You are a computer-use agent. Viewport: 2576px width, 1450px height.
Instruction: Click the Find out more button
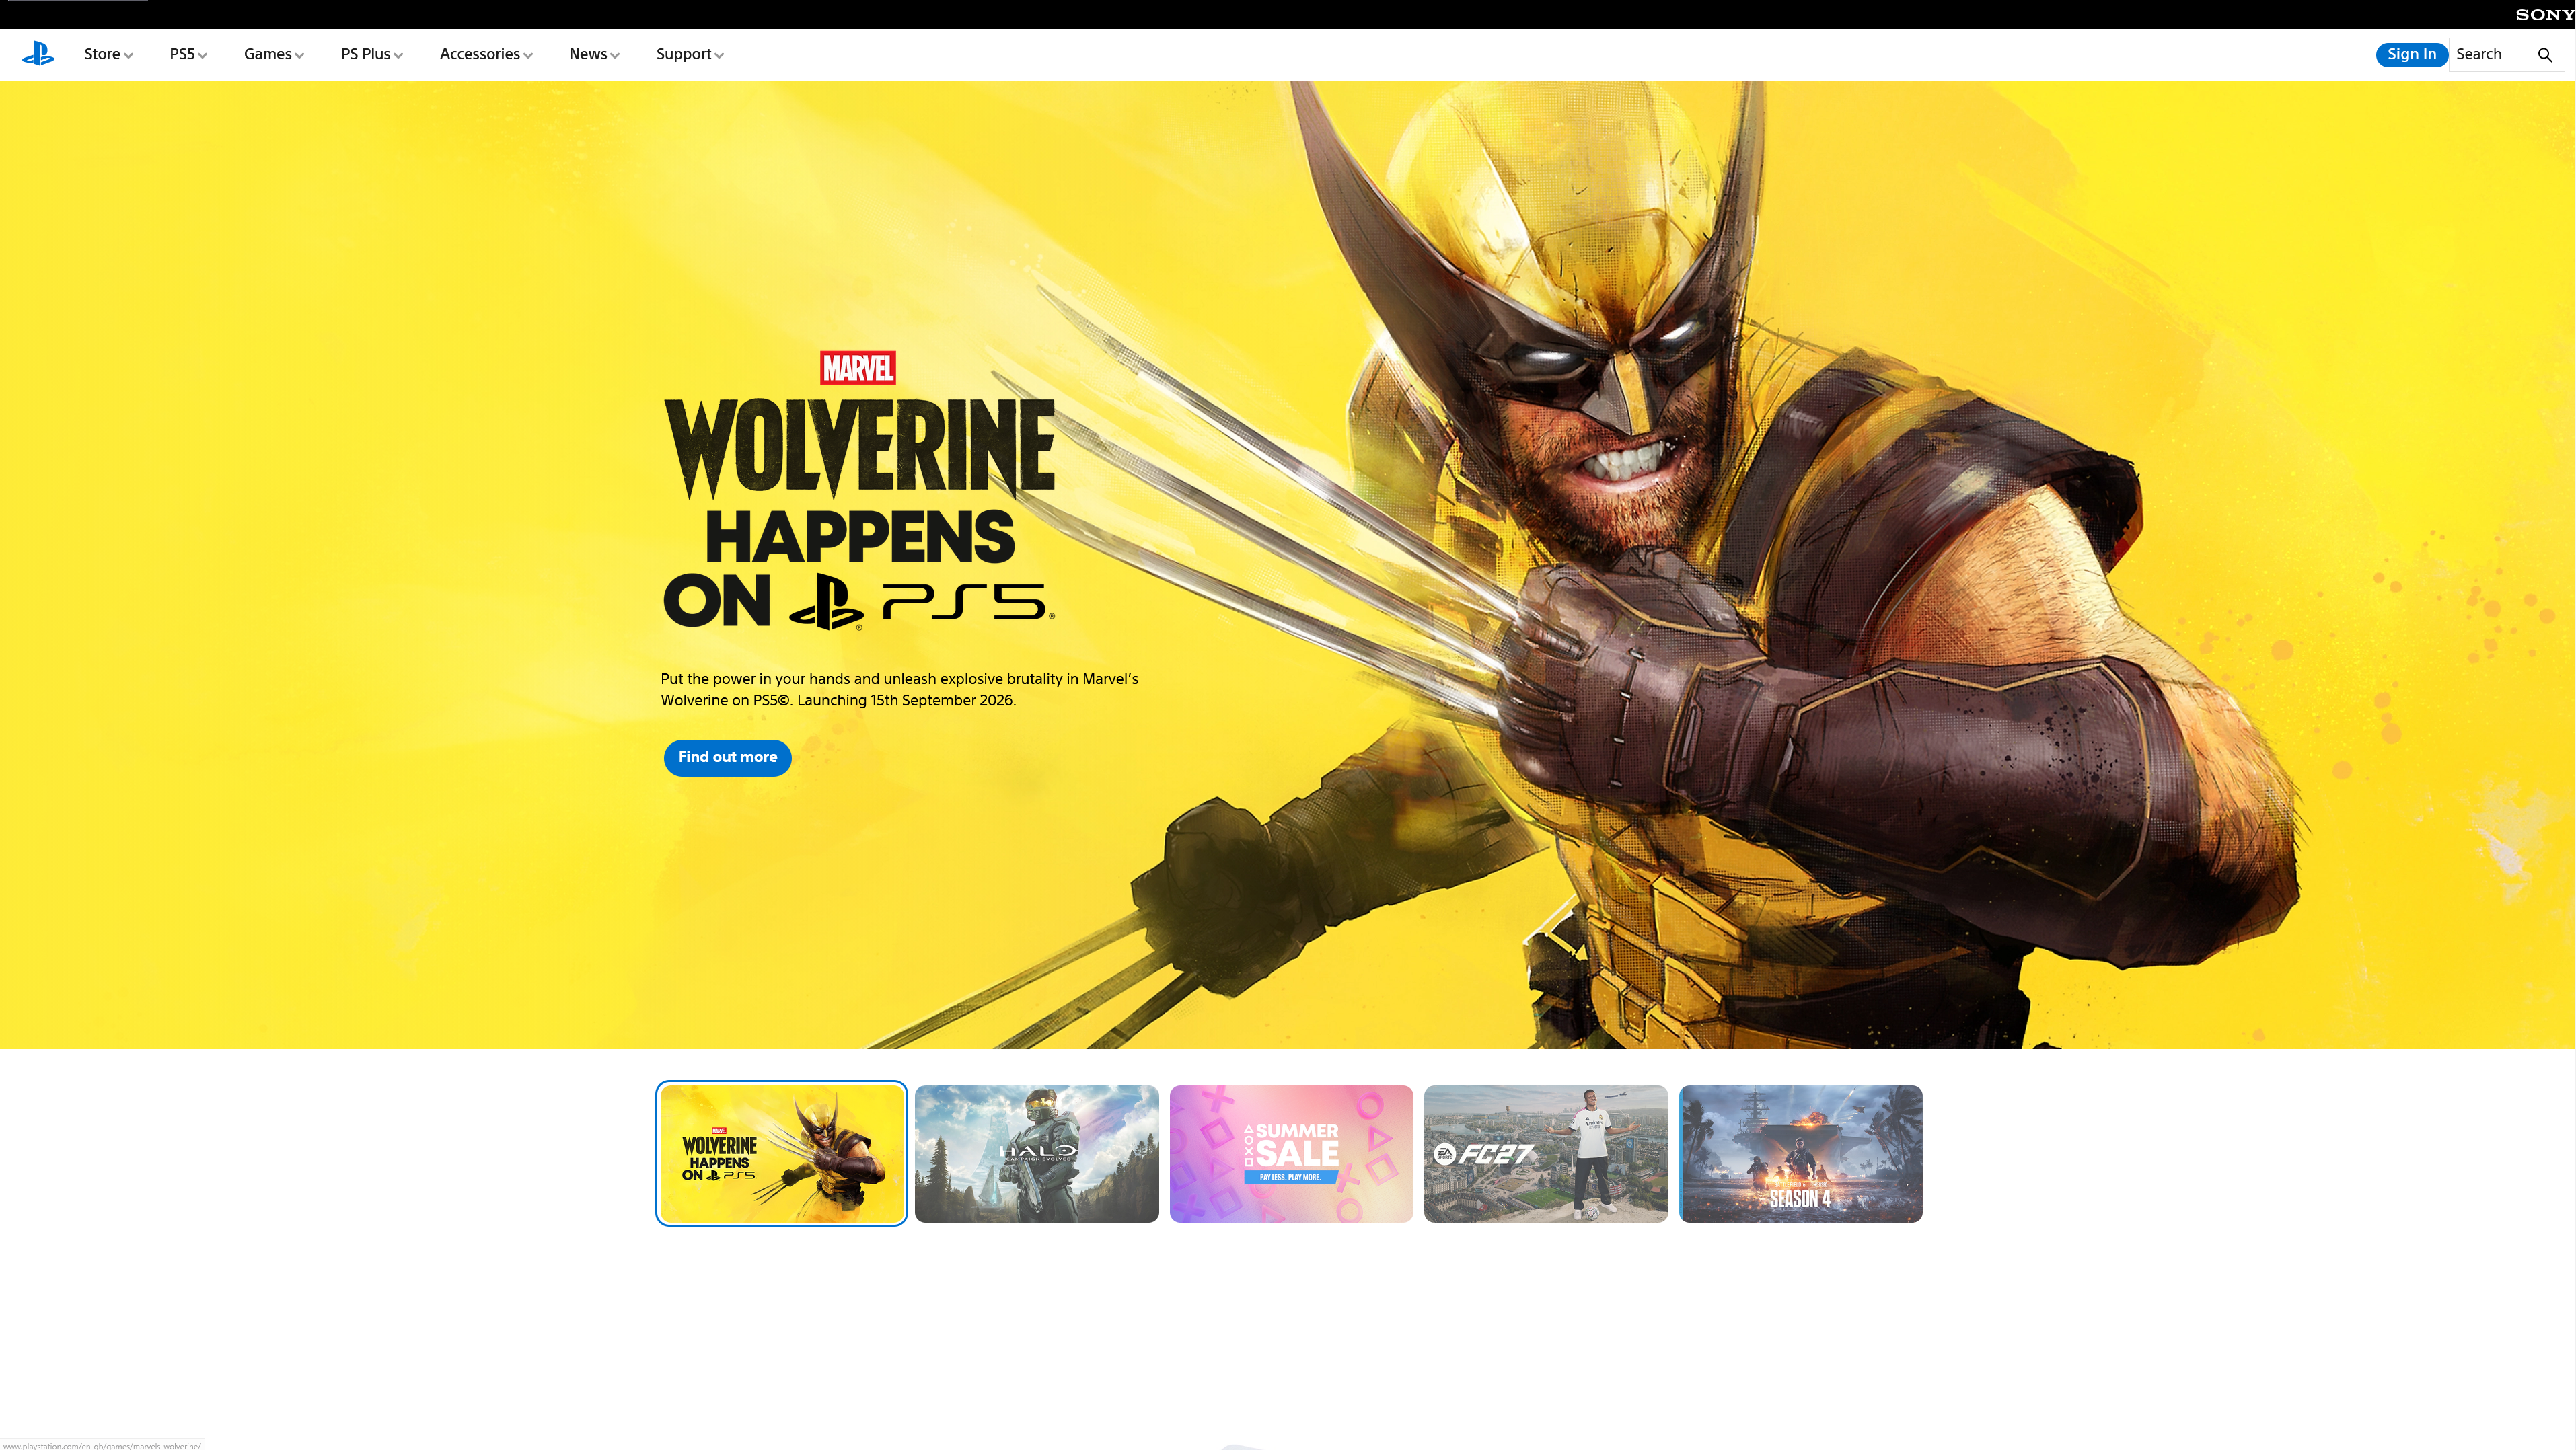click(x=727, y=757)
